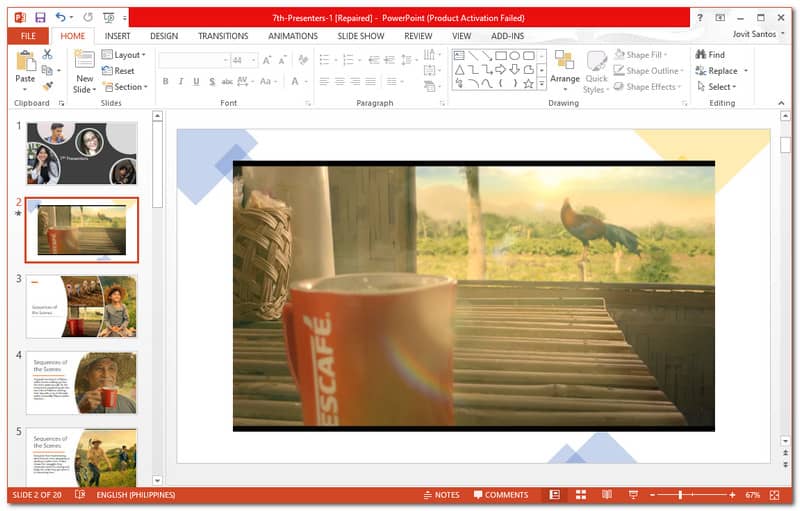This screenshot has height=511, width=800.
Task: Click ENGLISH (PHILIPPINES) language indicator
Action: tap(136, 495)
